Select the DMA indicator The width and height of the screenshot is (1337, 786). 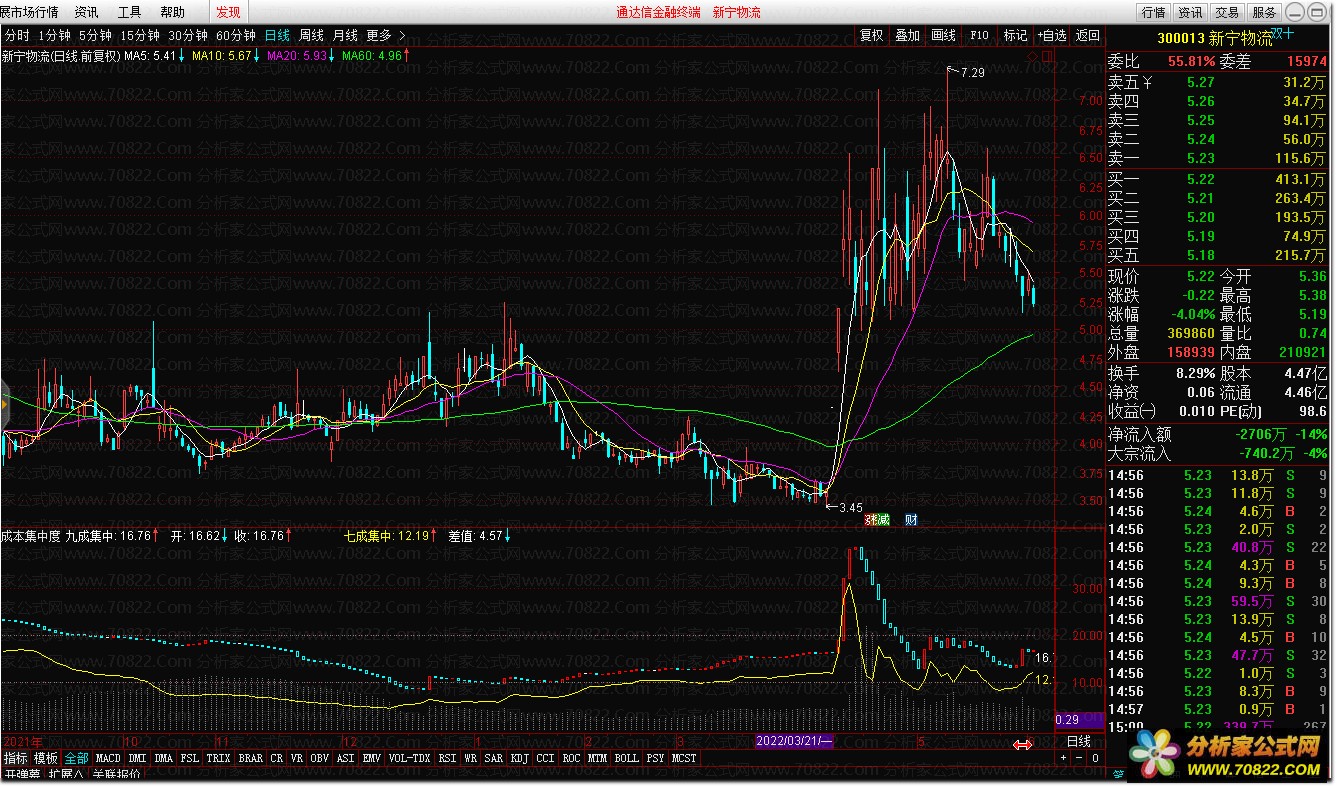(164, 759)
